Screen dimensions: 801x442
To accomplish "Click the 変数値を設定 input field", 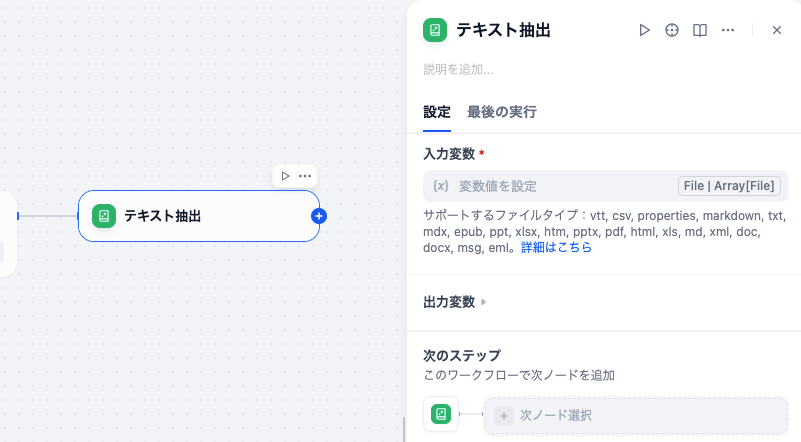I will pyautogui.click(x=550, y=186).
